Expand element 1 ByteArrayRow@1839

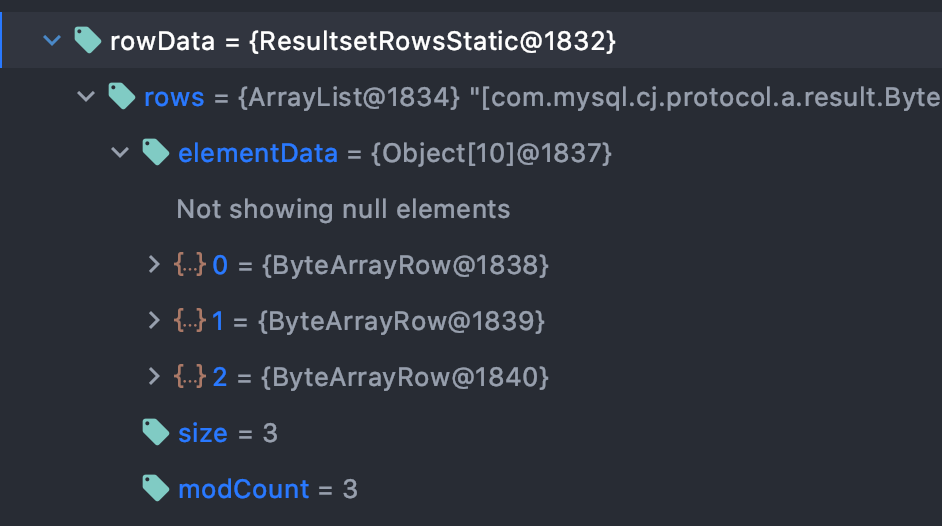pos(154,320)
